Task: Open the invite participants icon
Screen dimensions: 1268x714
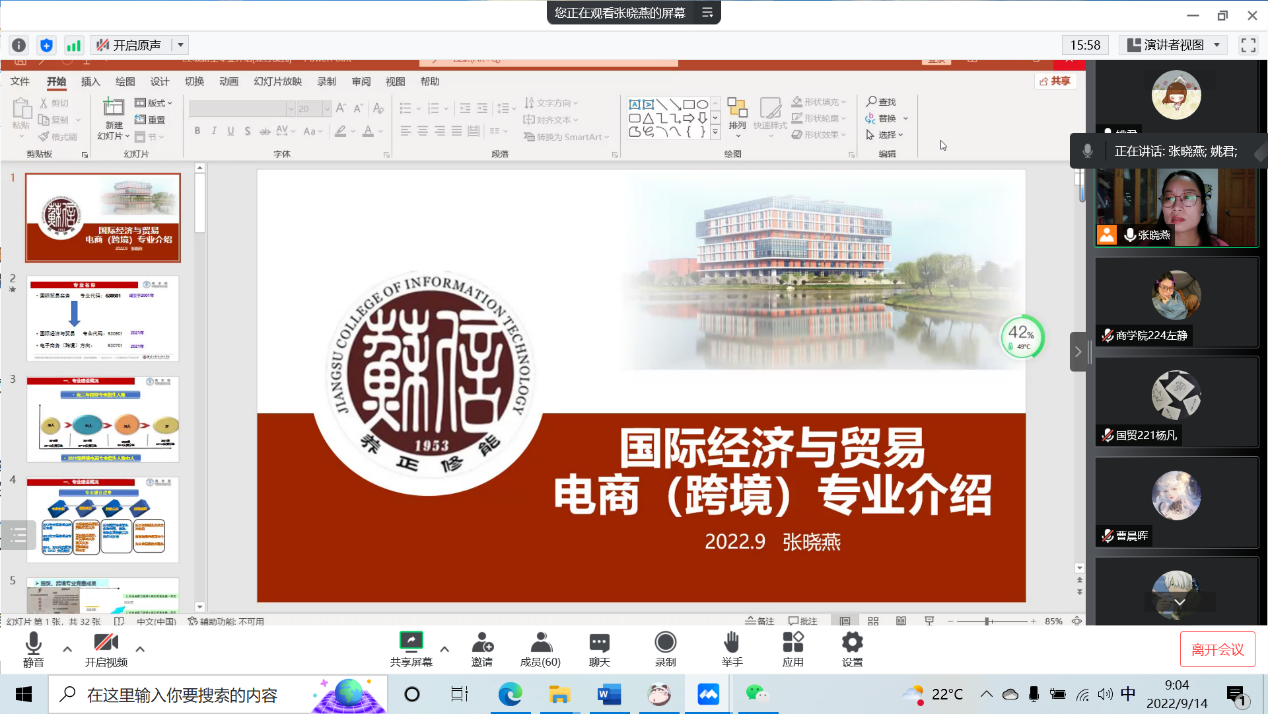Action: tap(482, 643)
